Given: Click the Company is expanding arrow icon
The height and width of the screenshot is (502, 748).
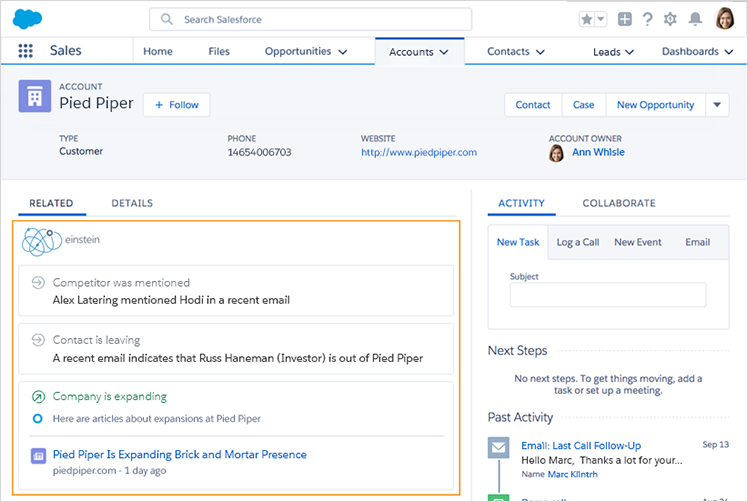Looking at the screenshot, I should (x=38, y=397).
